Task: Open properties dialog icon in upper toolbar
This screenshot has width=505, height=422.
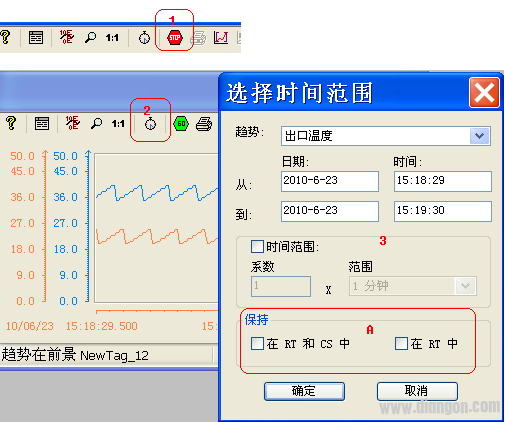Action: 36,38
